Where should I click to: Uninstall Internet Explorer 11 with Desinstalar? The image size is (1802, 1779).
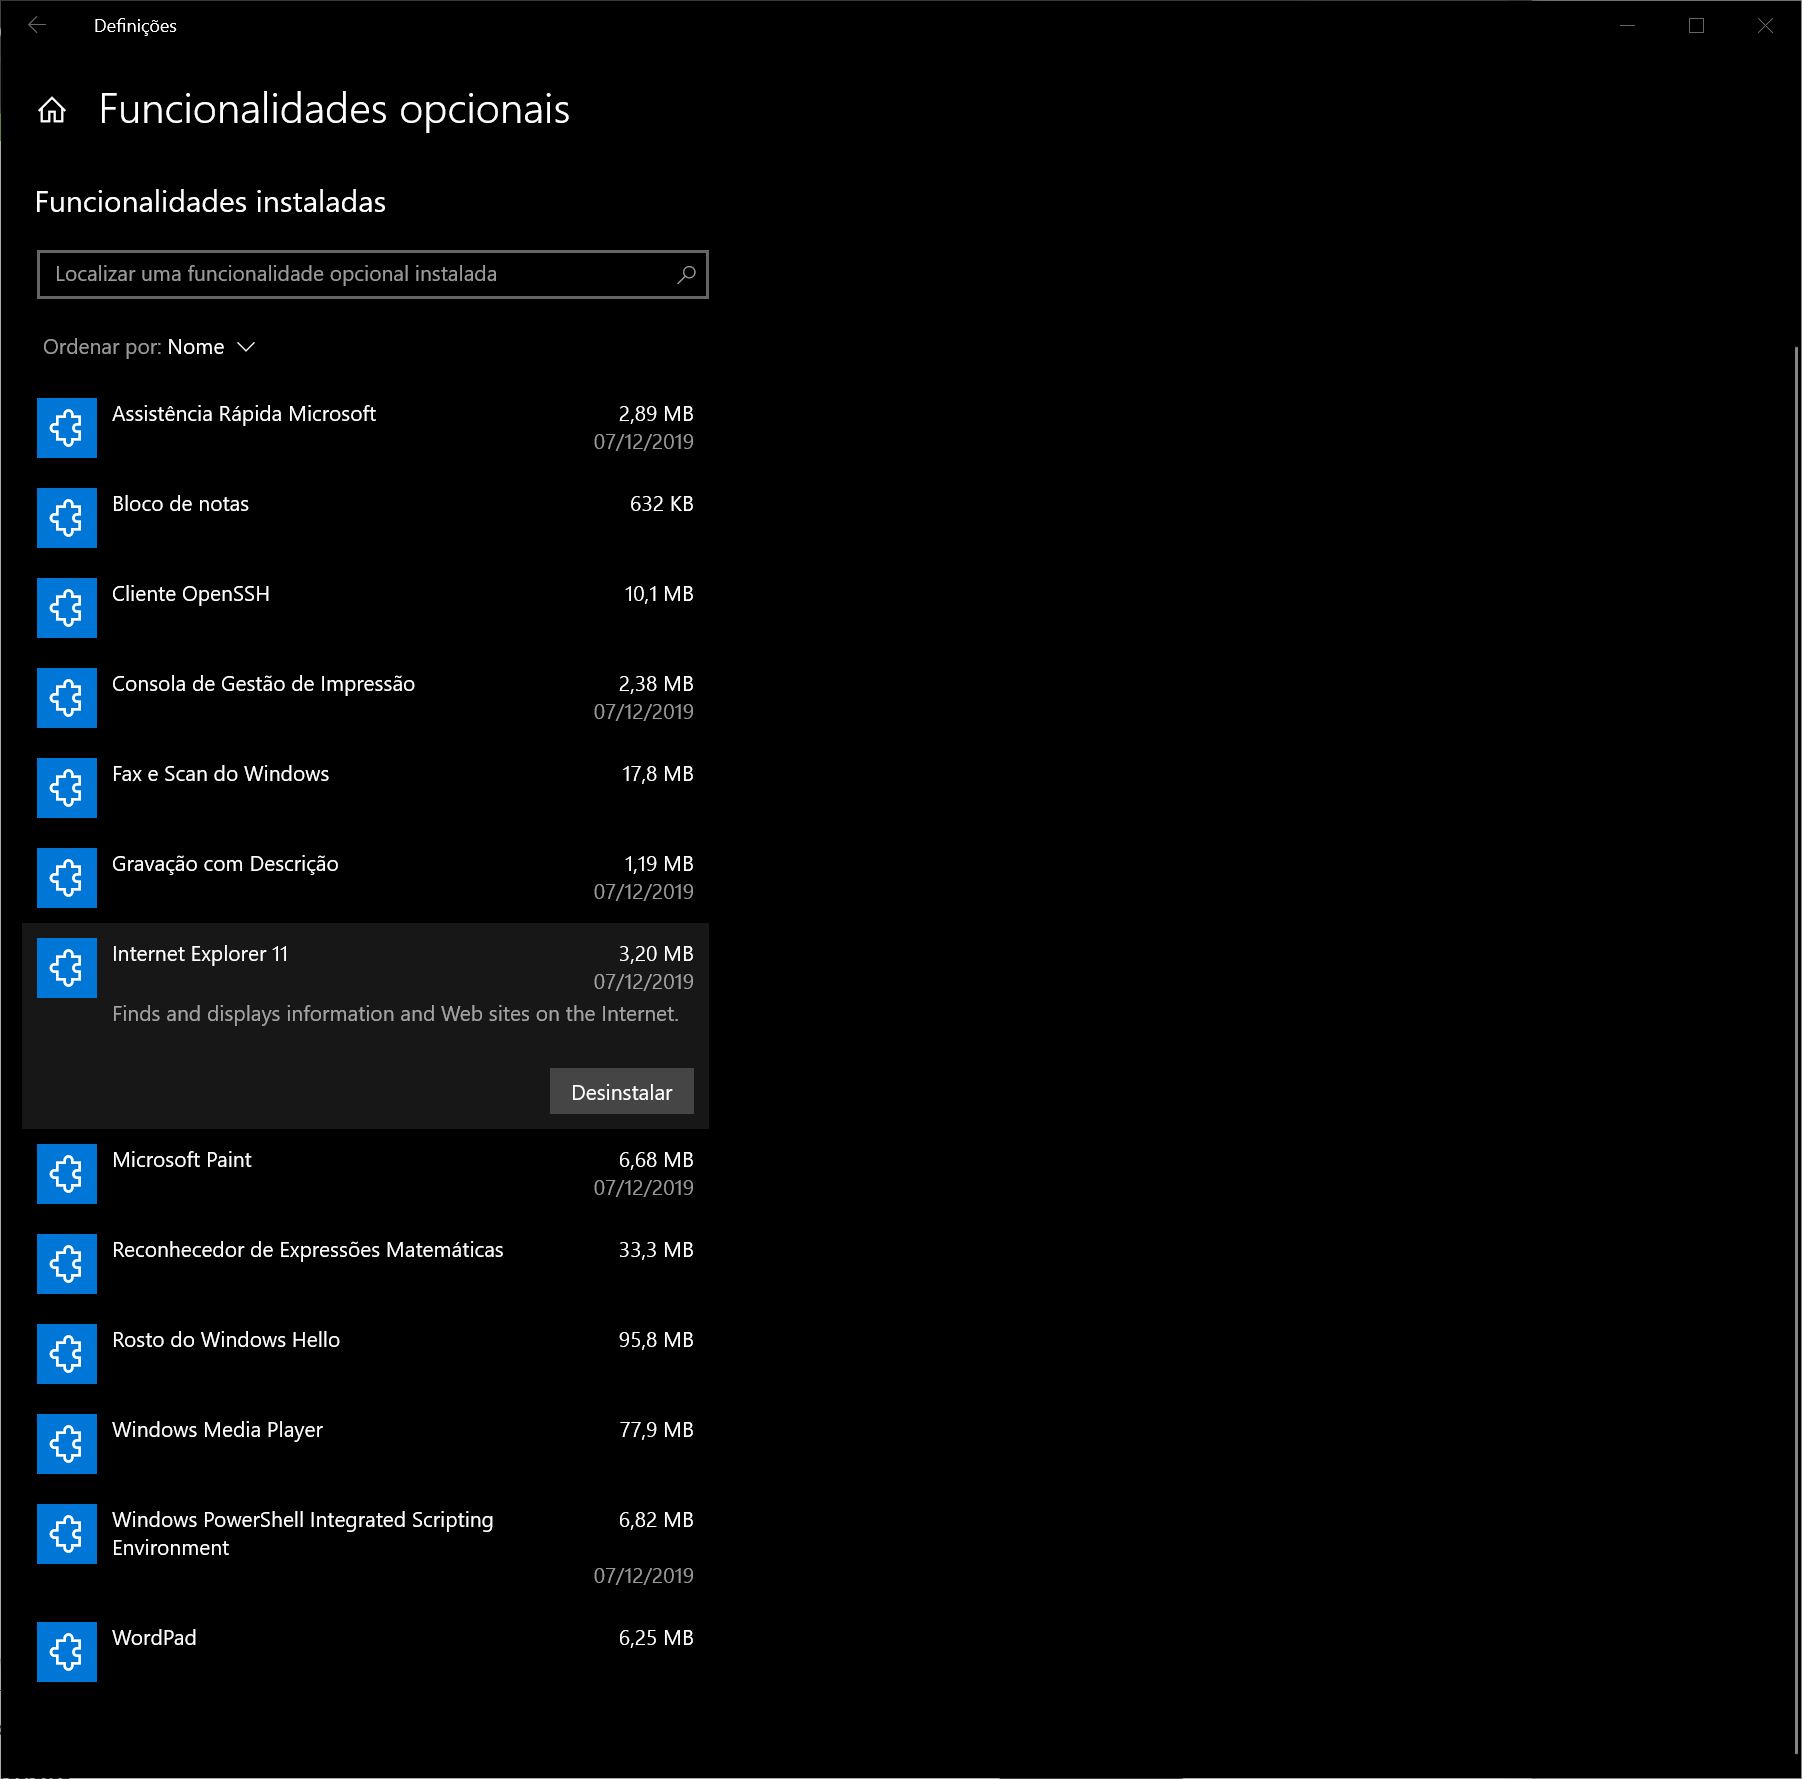621,1092
